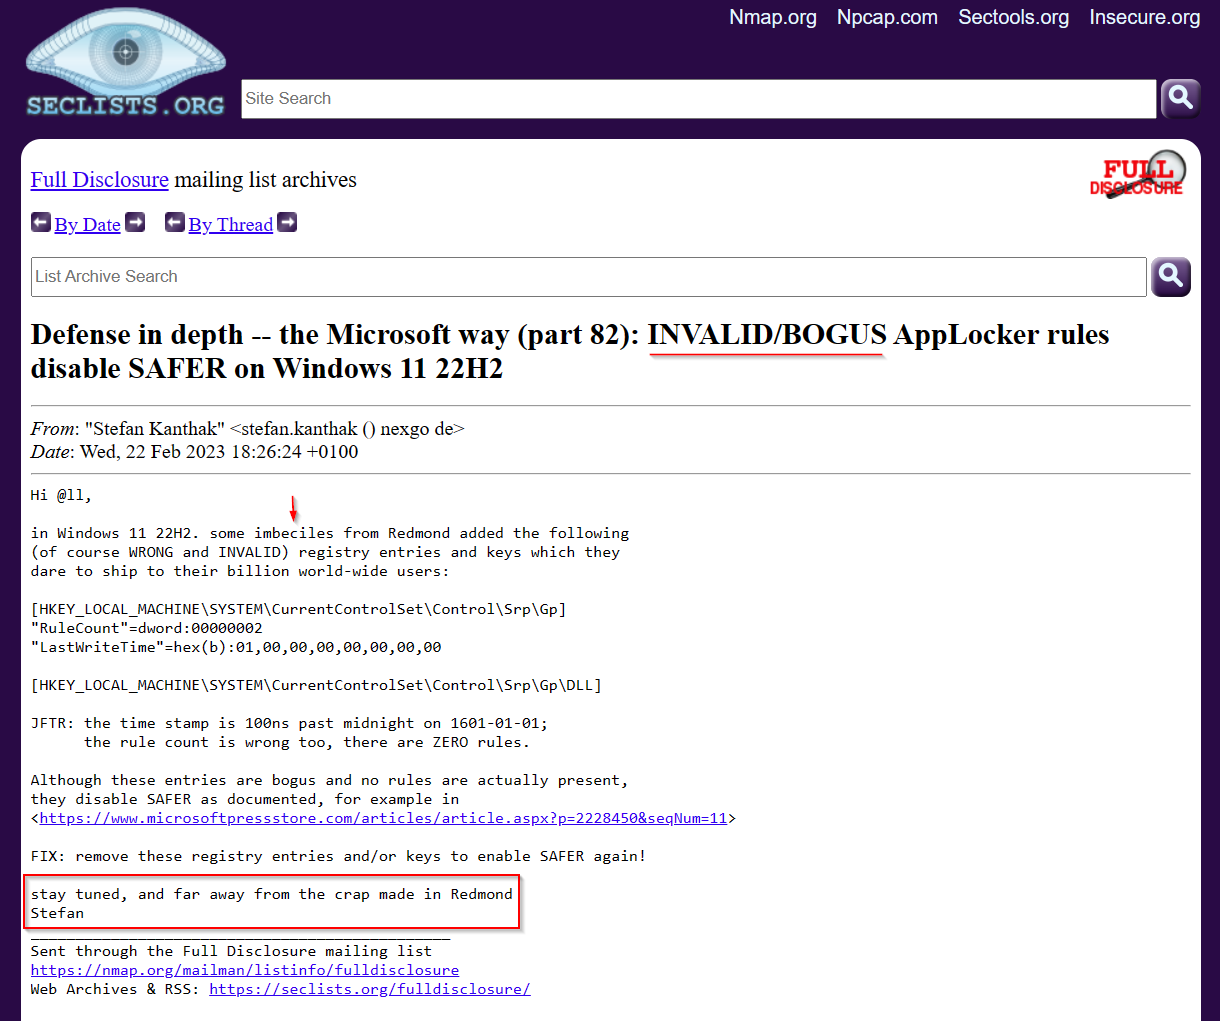Open the microsoftpressstore.com article link
This screenshot has width=1220, height=1021.
[383, 818]
